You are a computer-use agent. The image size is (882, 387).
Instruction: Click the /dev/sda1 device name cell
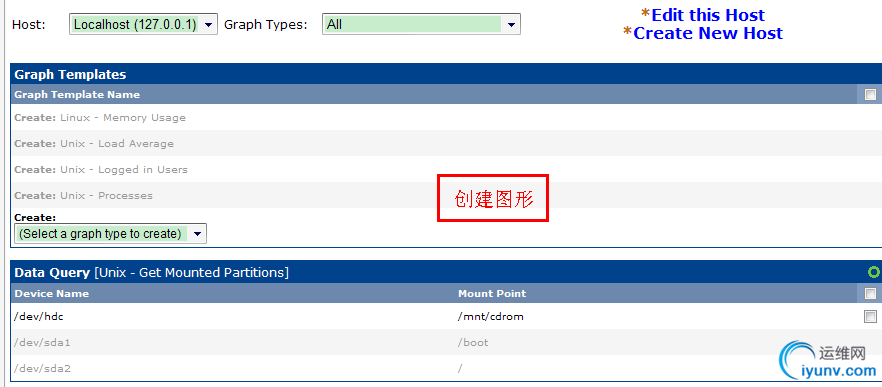pyautogui.click(x=42, y=342)
